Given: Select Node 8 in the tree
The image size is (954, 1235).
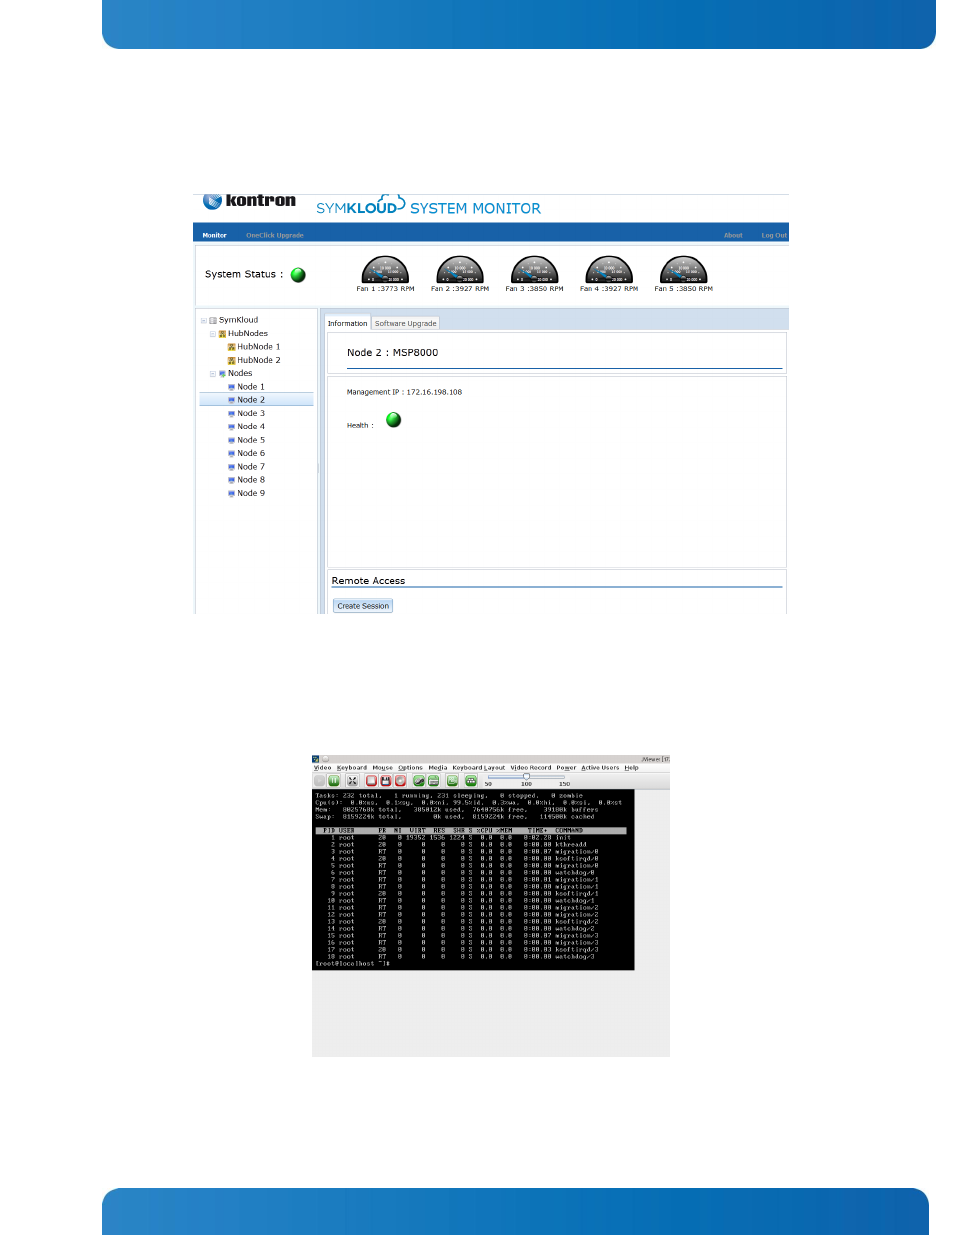Looking at the screenshot, I should pos(251,480).
